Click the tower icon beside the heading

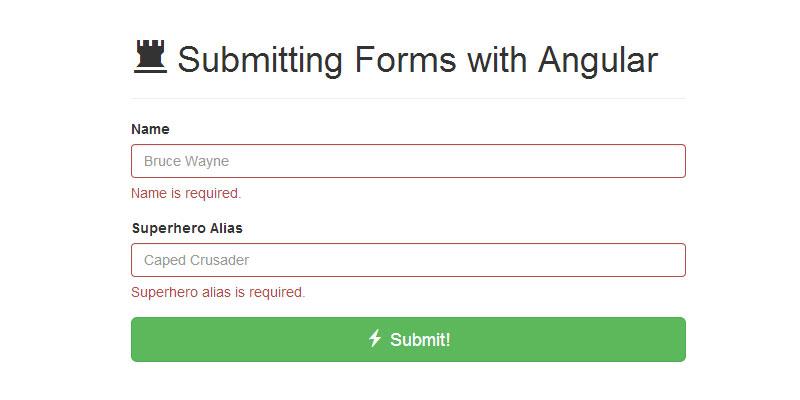pos(149,57)
